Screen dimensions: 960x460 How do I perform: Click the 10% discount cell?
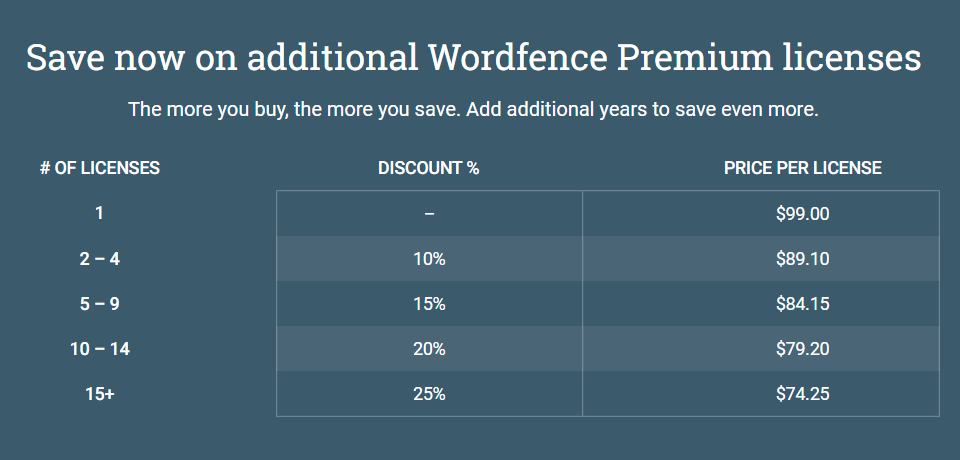429,259
